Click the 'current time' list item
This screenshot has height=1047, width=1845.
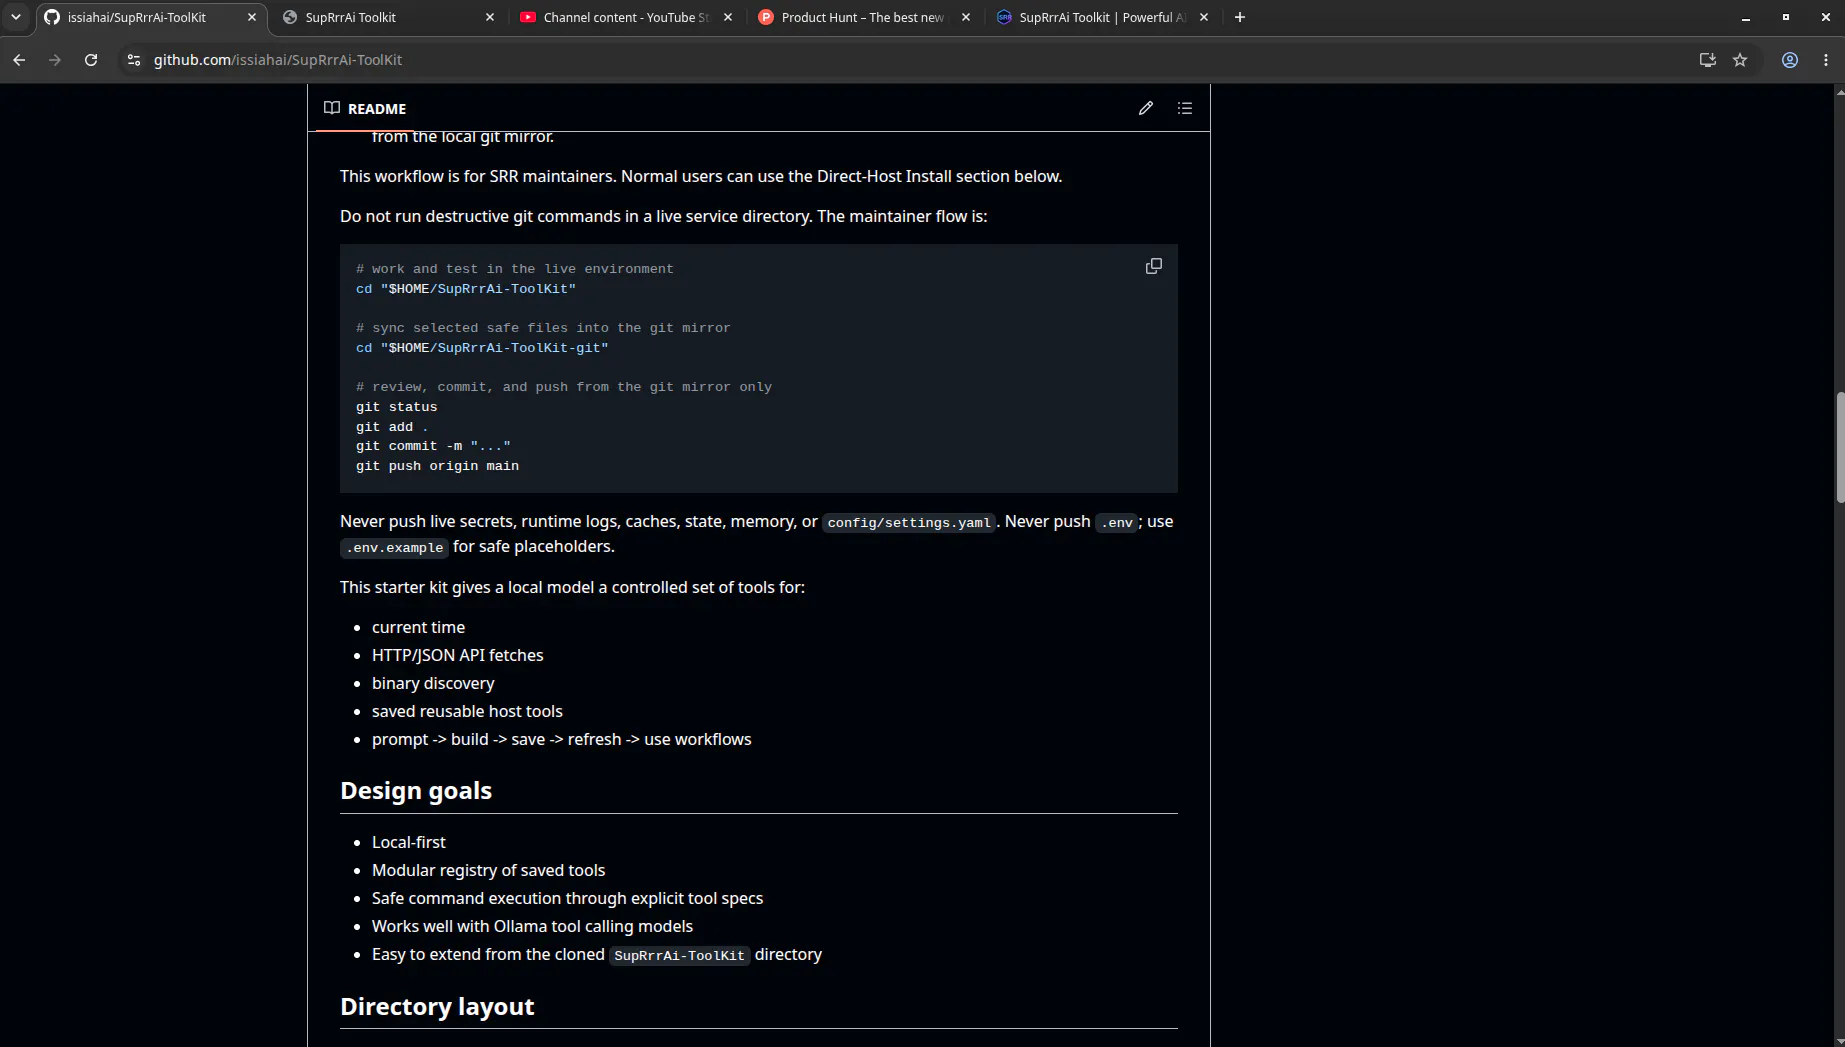click(418, 627)
